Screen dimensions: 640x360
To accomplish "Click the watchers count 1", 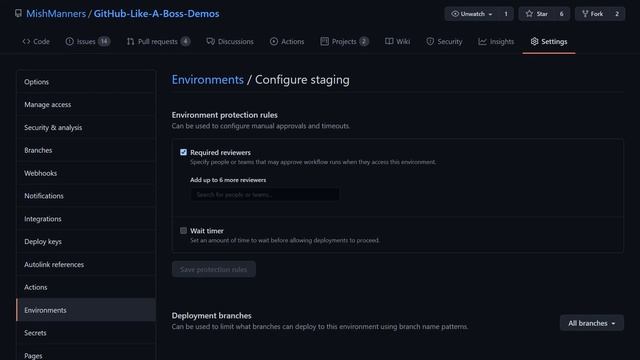I will [506, 14].
